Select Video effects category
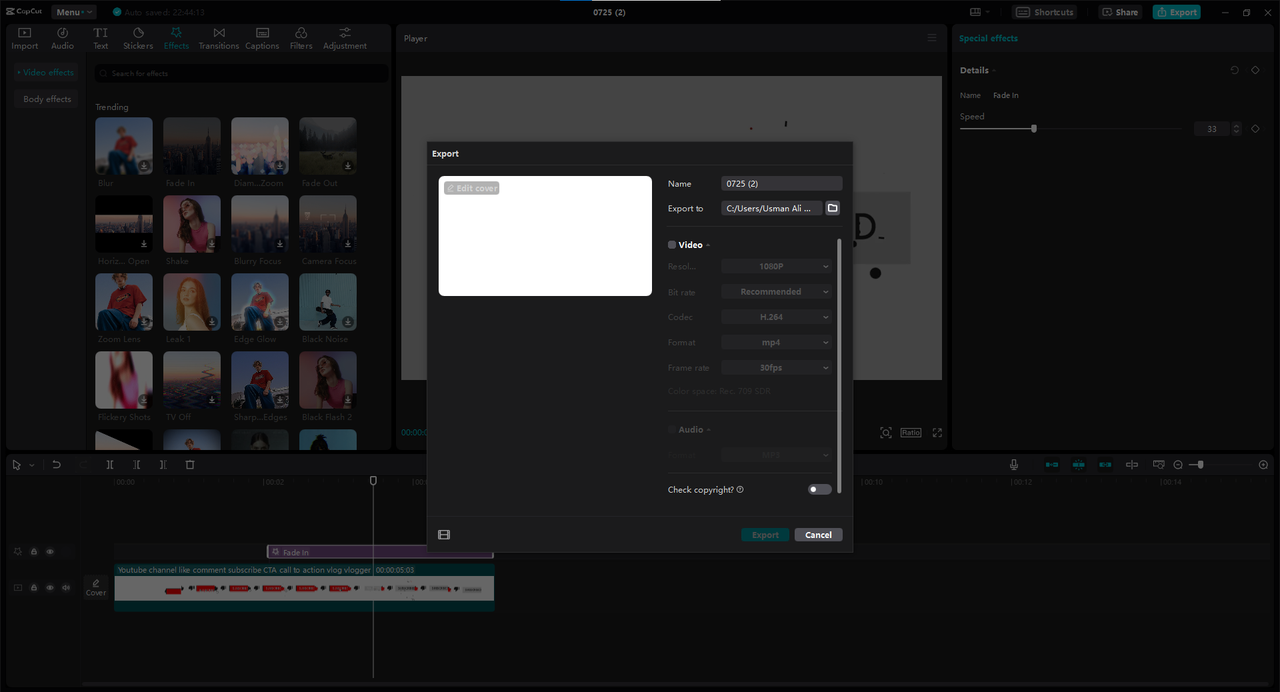The image size is (1280, 692). [x=47, y=72]
